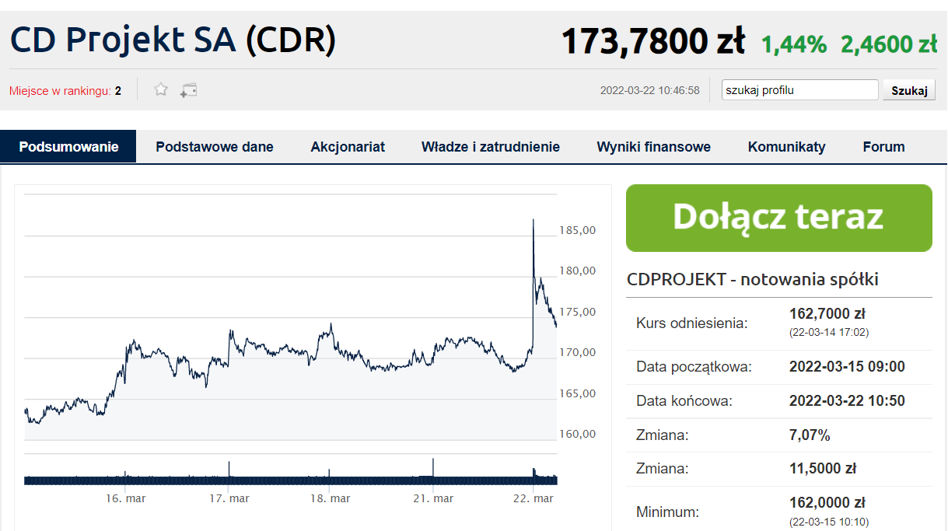Open the Podsumowanie tab
948x531 pixels.
coord(68,147)
